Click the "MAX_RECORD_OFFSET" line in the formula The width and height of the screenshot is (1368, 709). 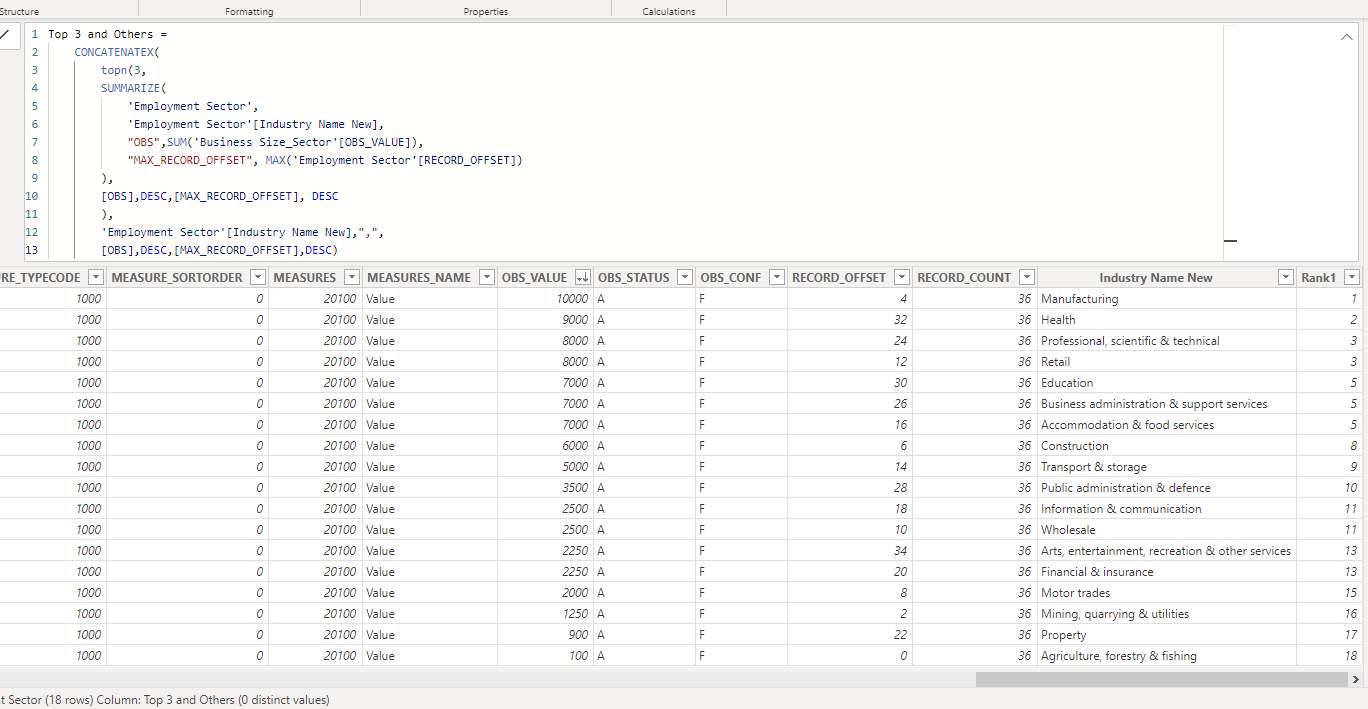[x=325, y=160]
